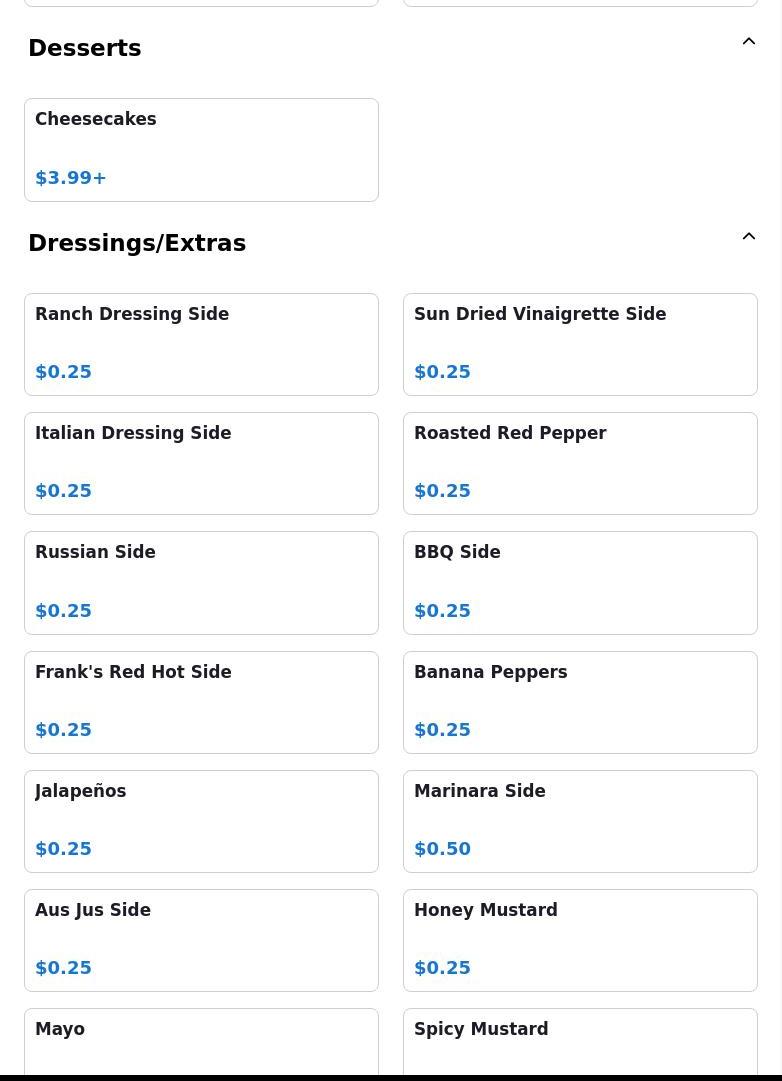This screenshot has height=1081, width=782.
Task: Select the BBQ Side card
Action: [580, 583]
